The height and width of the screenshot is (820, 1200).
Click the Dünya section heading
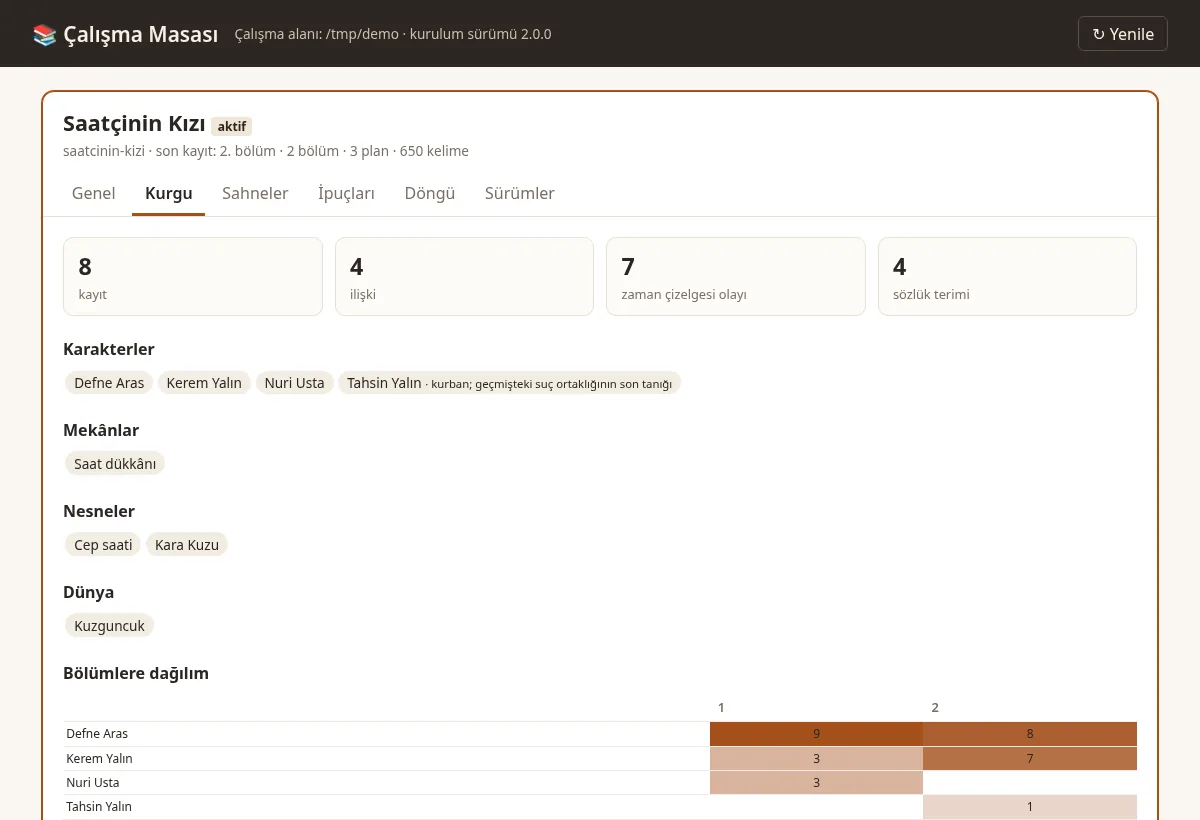click(x=87, y=592)
